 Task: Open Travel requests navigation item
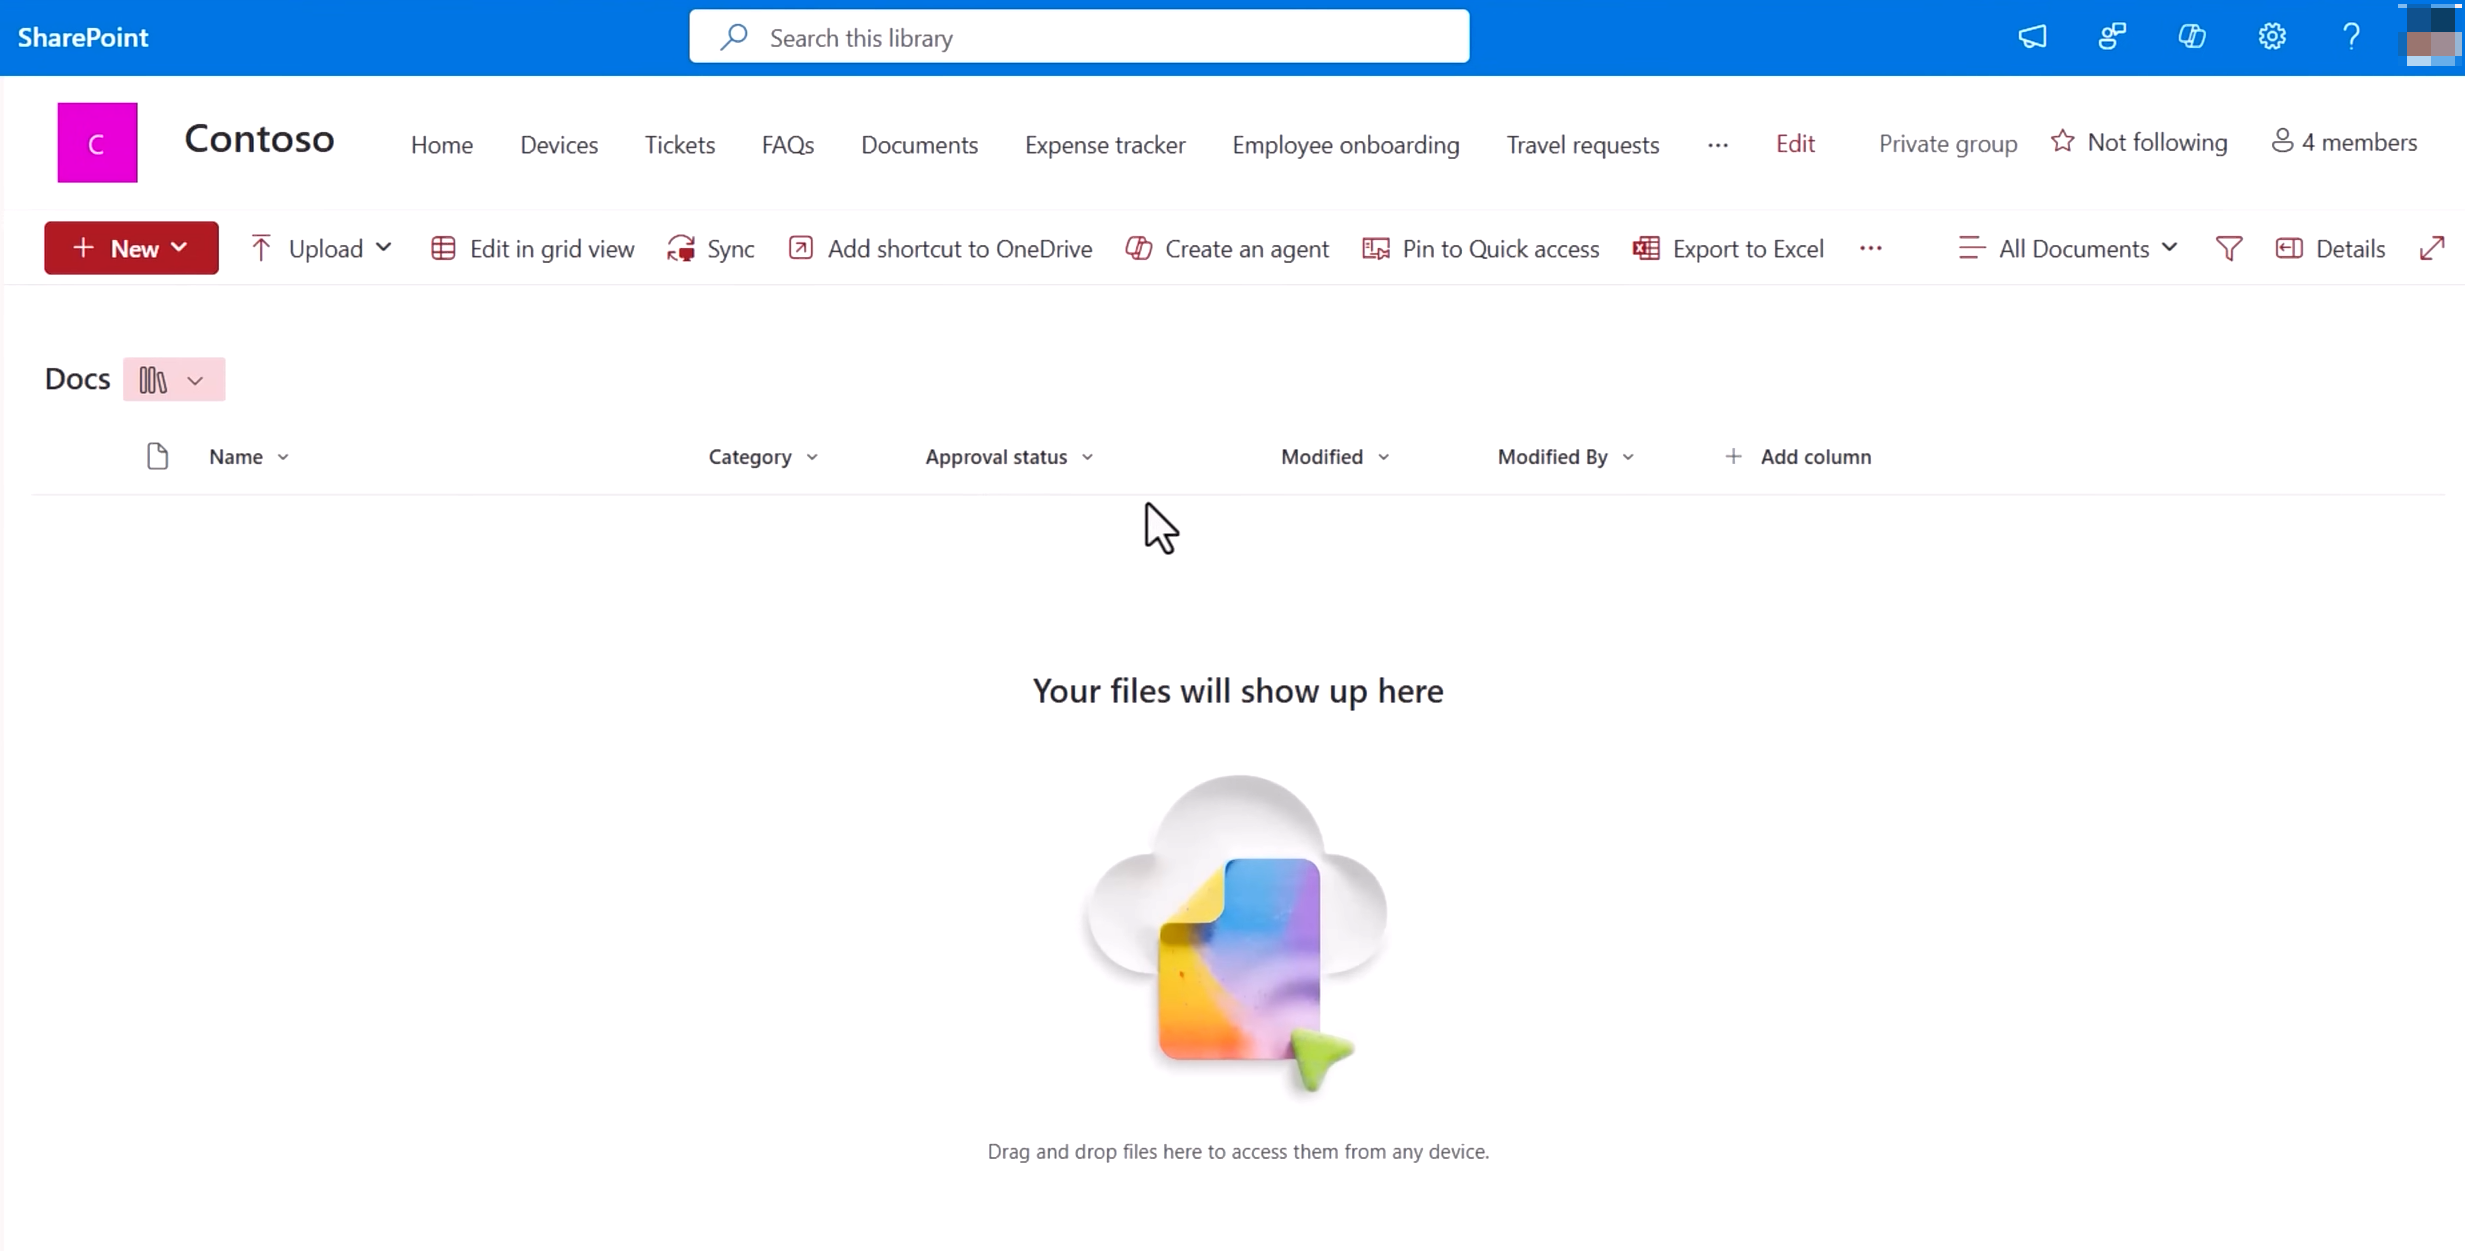(x=1583, y=145)
